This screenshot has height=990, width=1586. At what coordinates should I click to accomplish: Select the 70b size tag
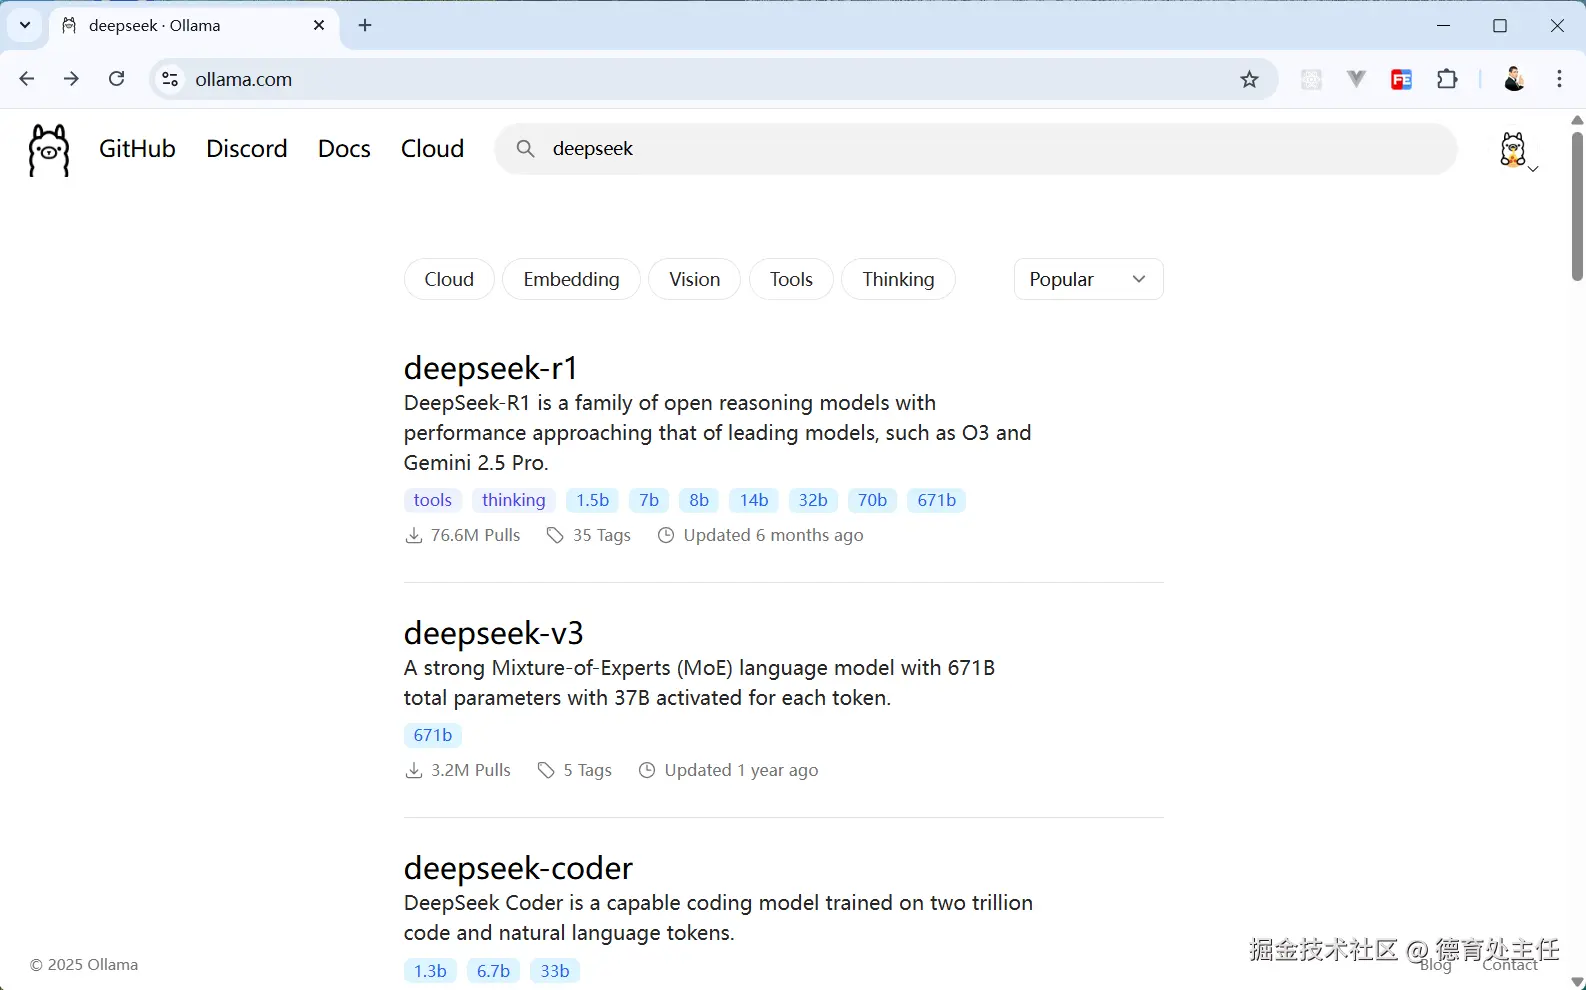click(872, 500)
